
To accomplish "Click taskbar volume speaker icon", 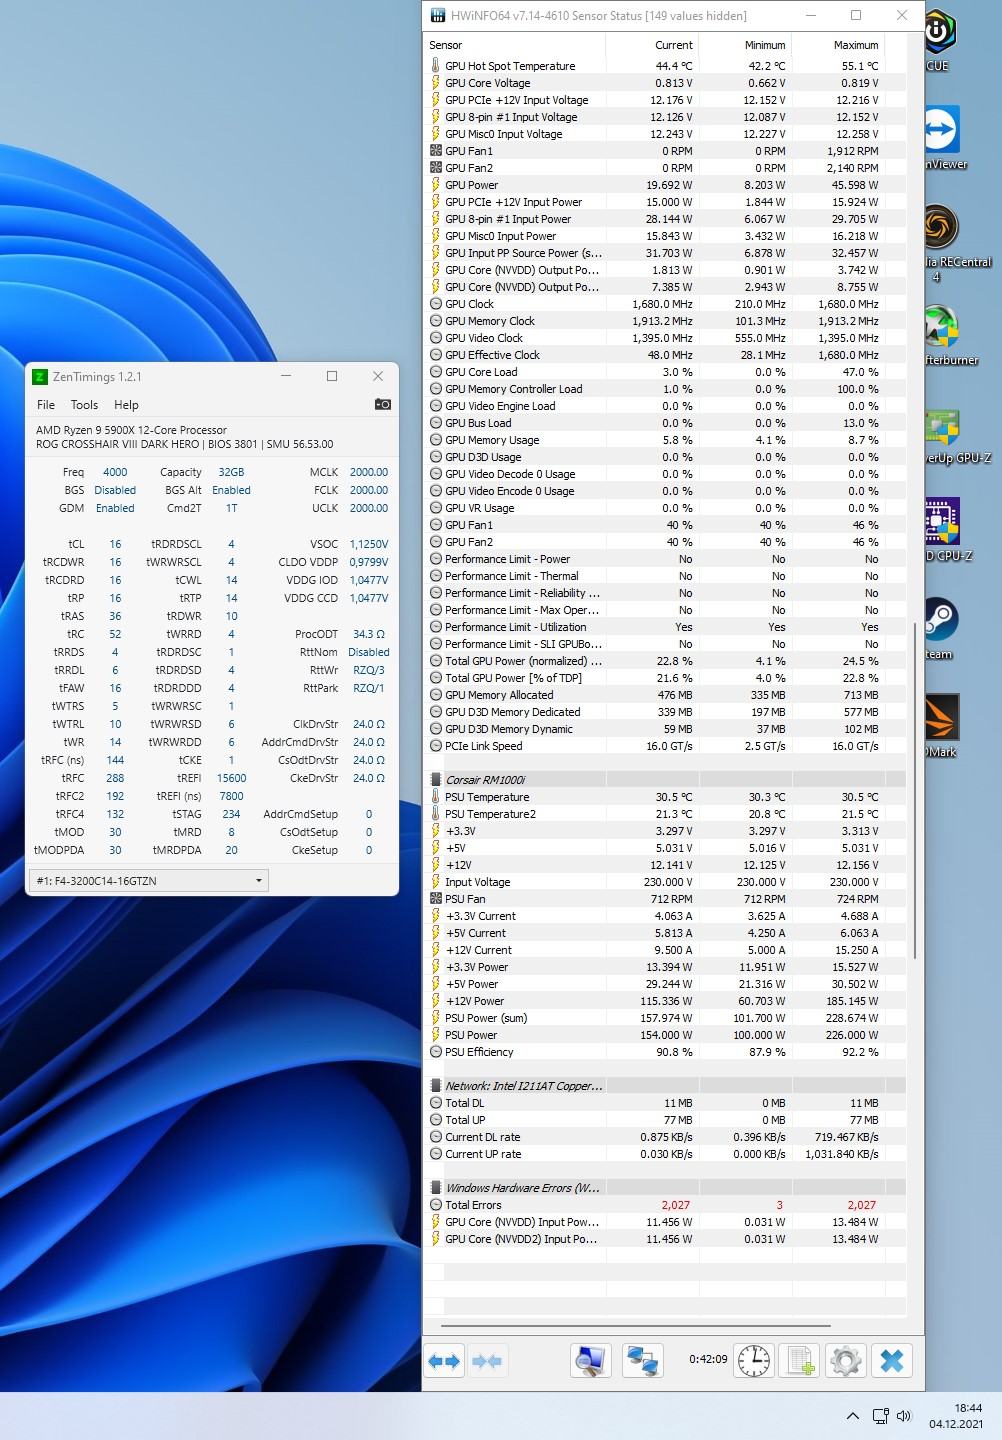I will [904, 1416].
